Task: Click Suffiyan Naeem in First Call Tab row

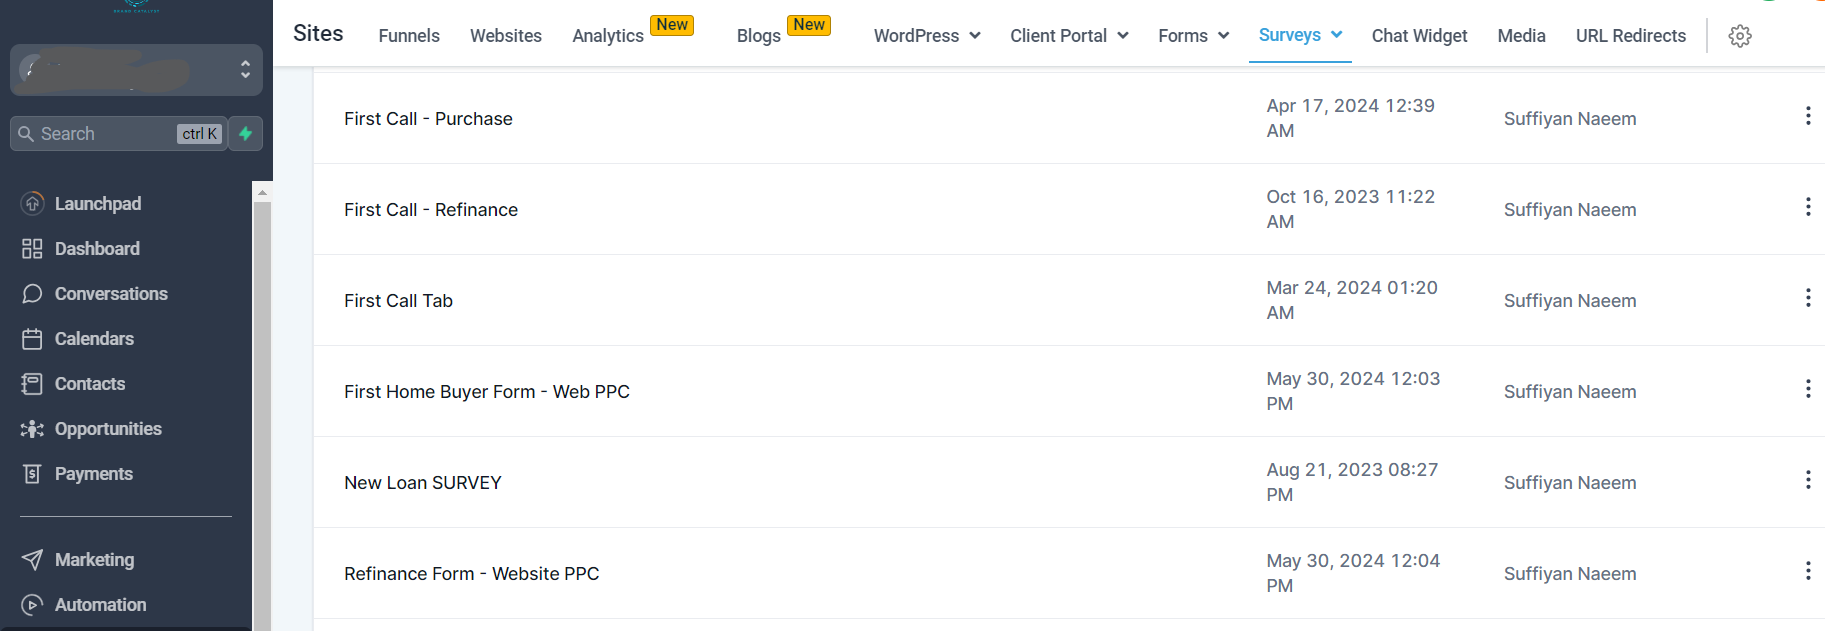Action: [1570, 301]
